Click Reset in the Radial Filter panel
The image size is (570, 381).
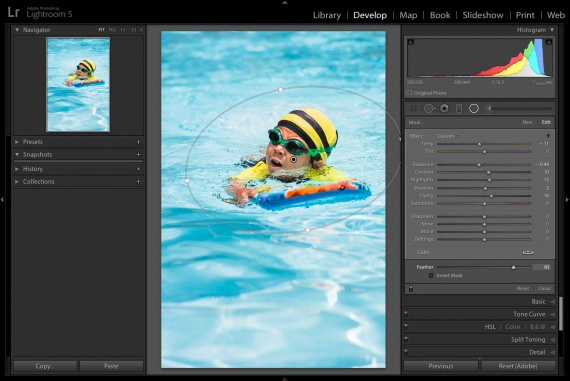(523, 289)
